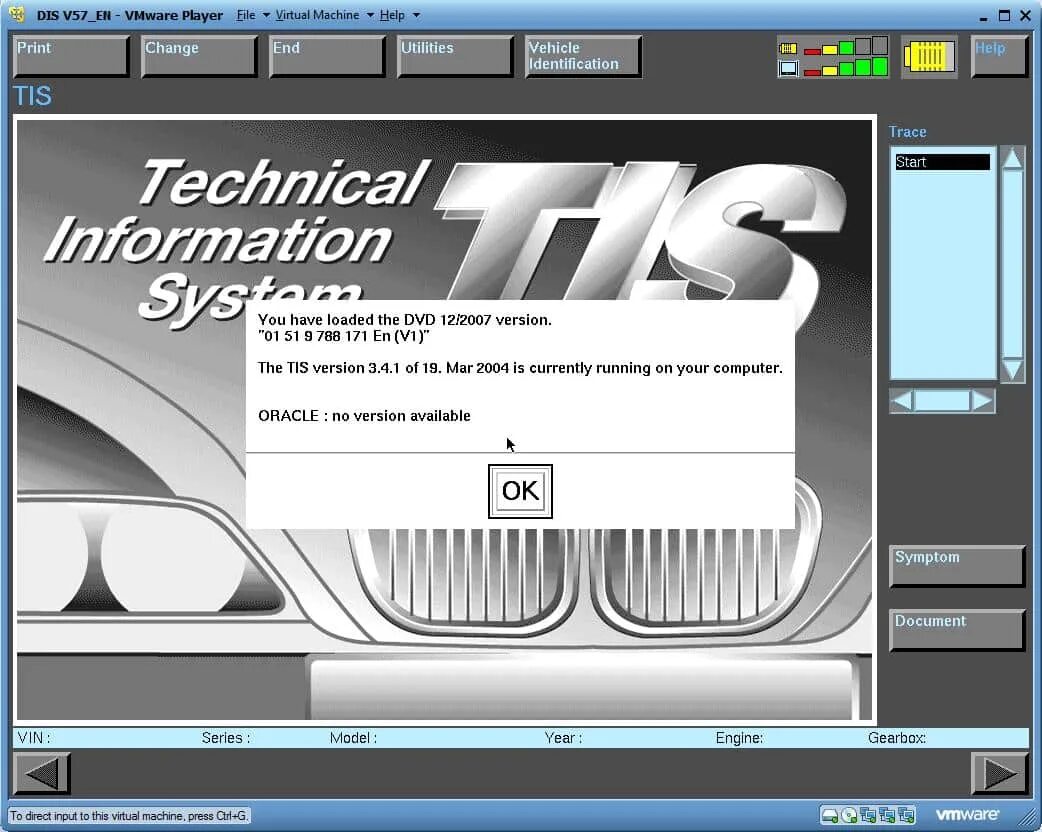Click the vmware logo in status bar
The width and height of the screenshot is (1042, 832).
click(x=967, y=814)
